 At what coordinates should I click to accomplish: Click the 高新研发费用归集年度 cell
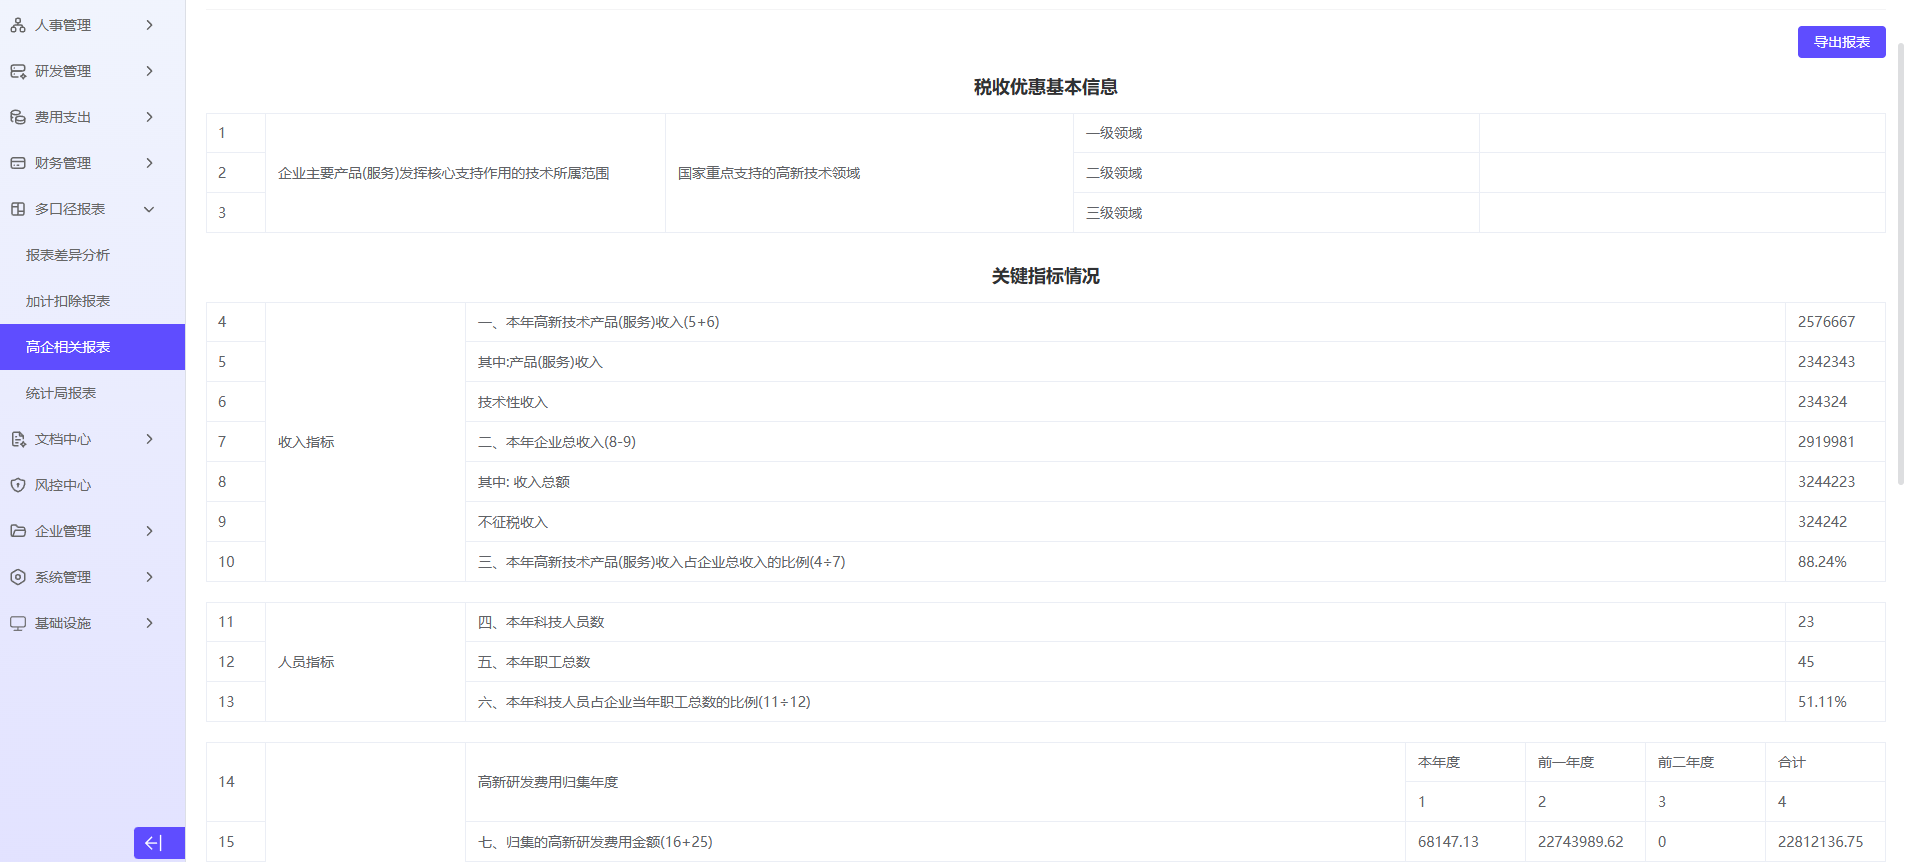[x=935, y=782]
